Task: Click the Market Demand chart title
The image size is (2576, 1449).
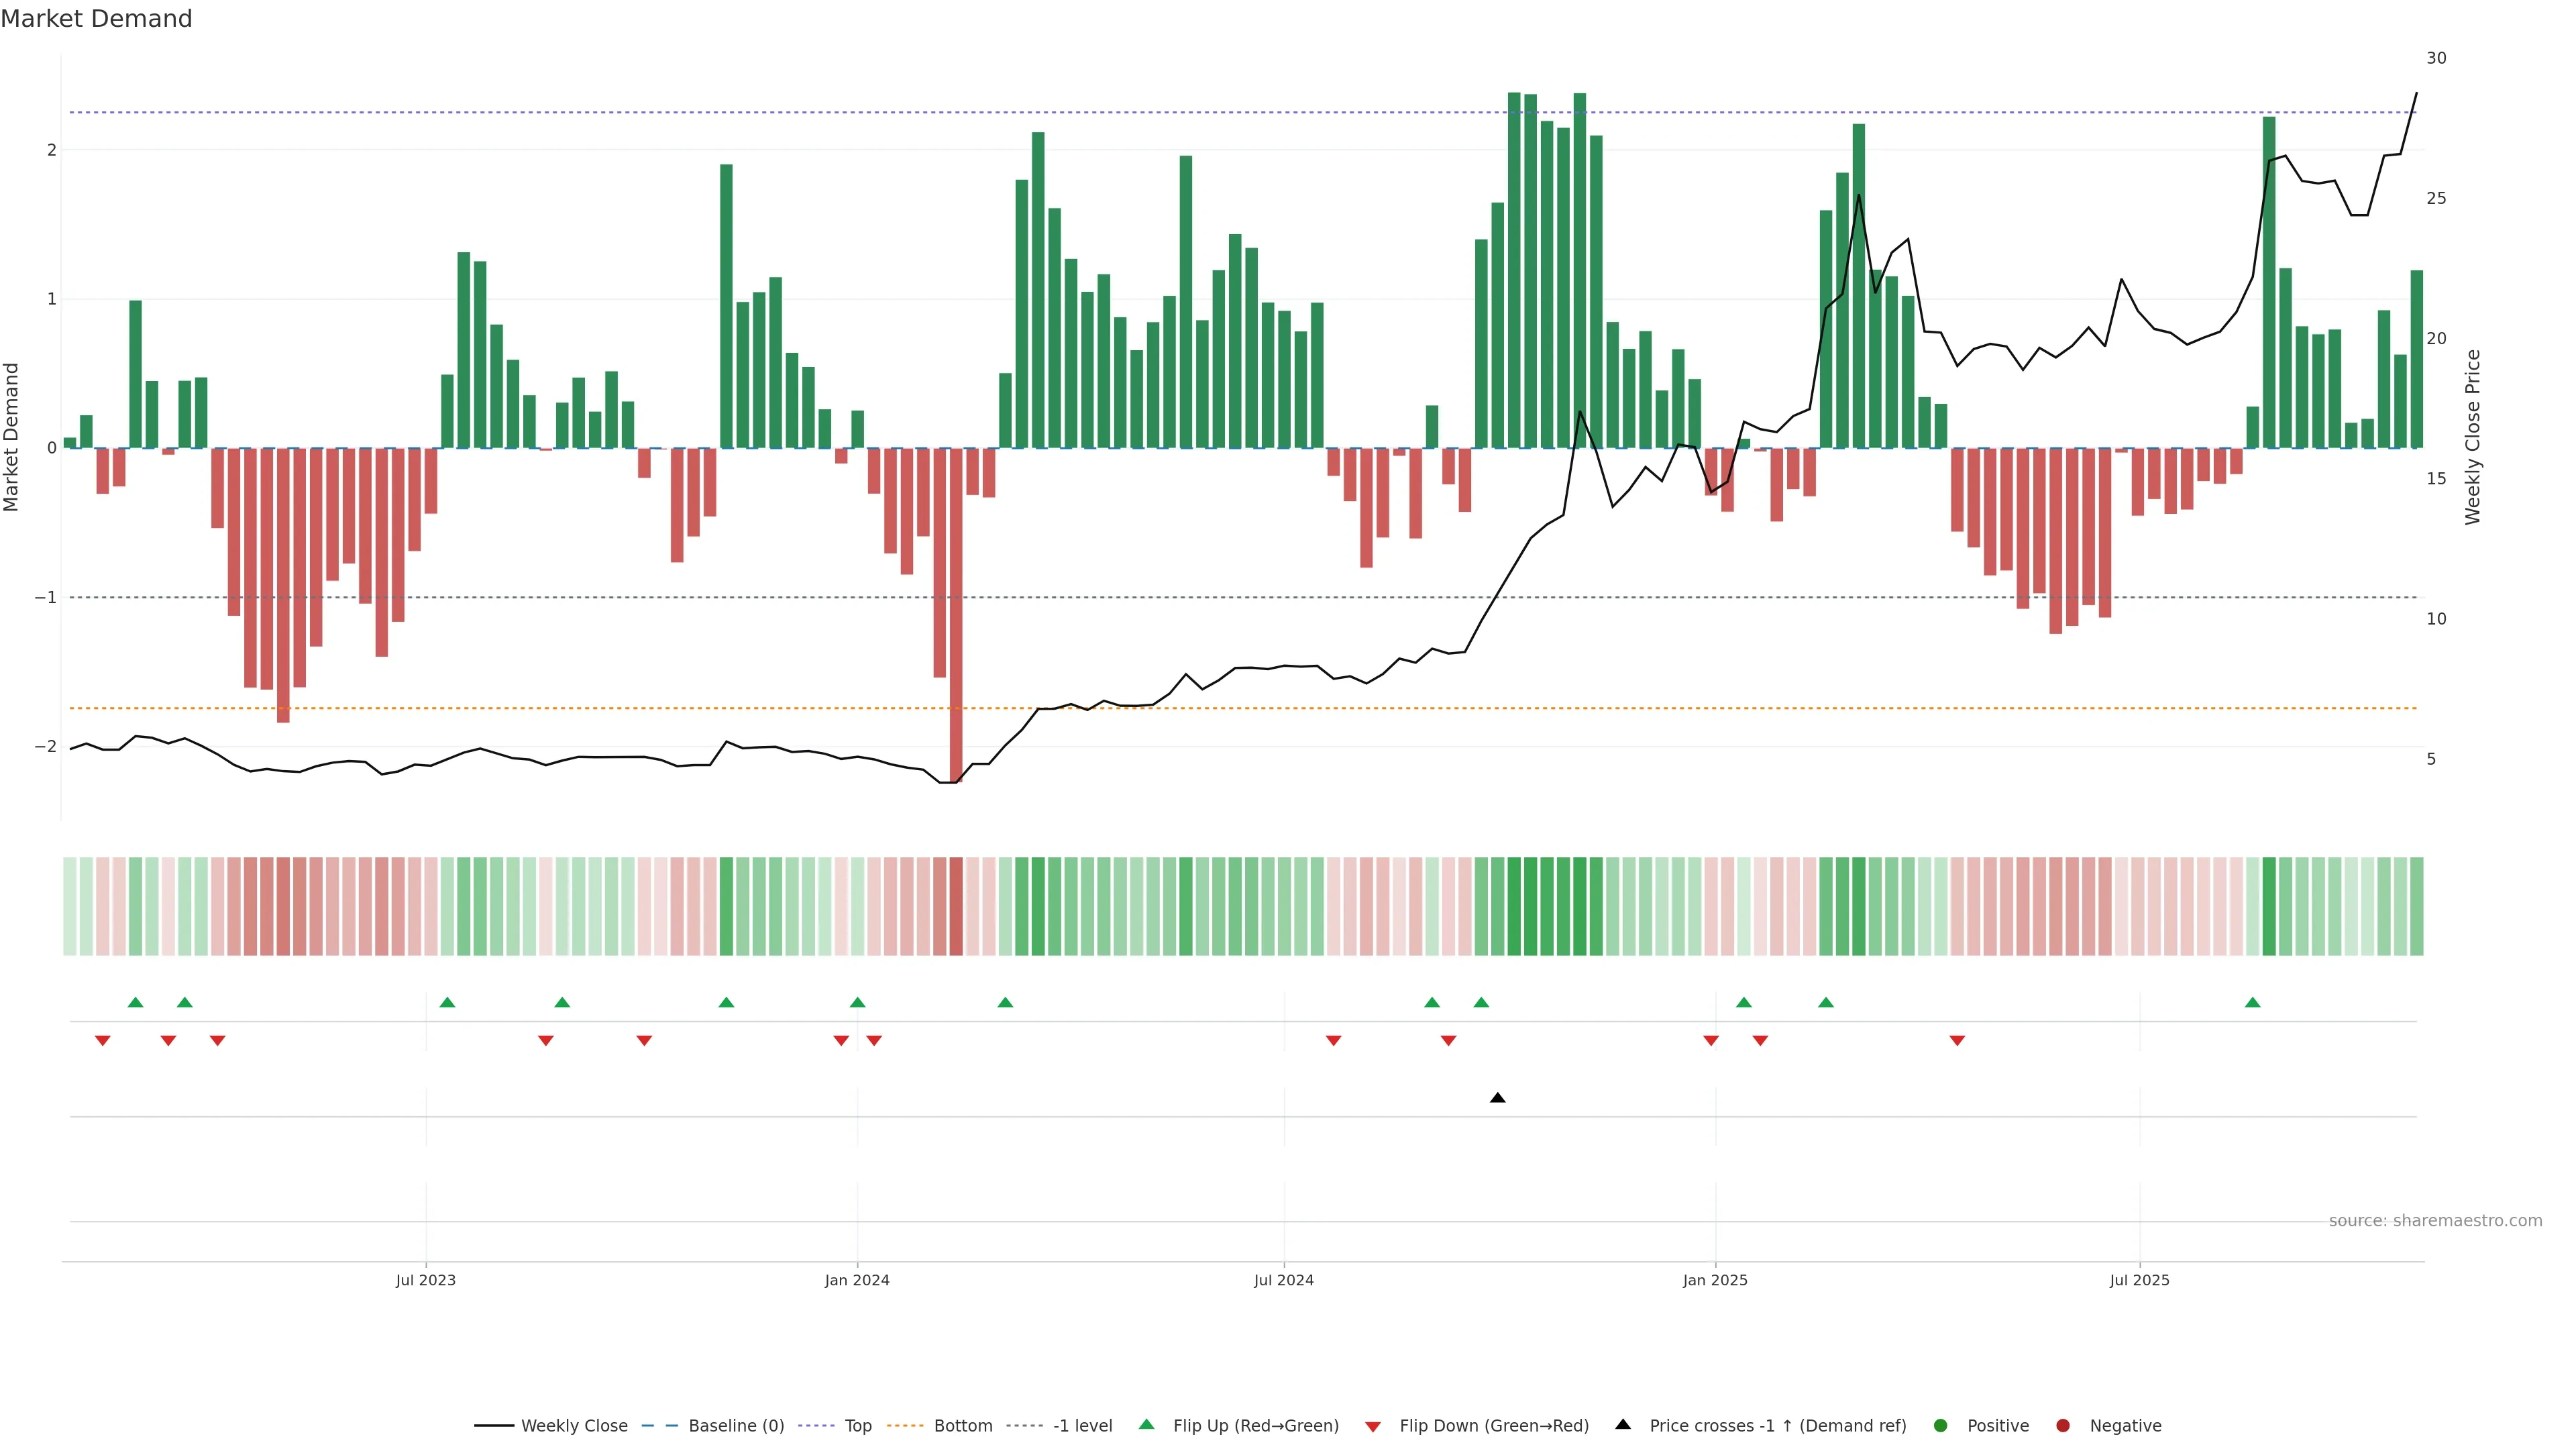Action: pos(96,19)
